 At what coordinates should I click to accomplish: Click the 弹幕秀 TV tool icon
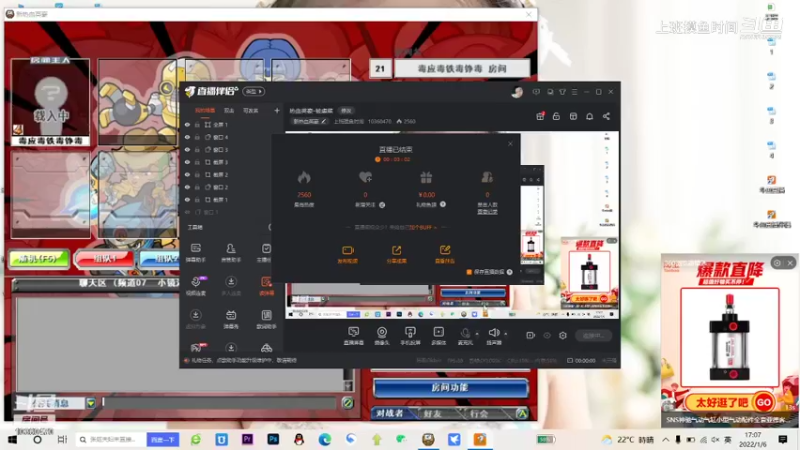click(231, 315)
